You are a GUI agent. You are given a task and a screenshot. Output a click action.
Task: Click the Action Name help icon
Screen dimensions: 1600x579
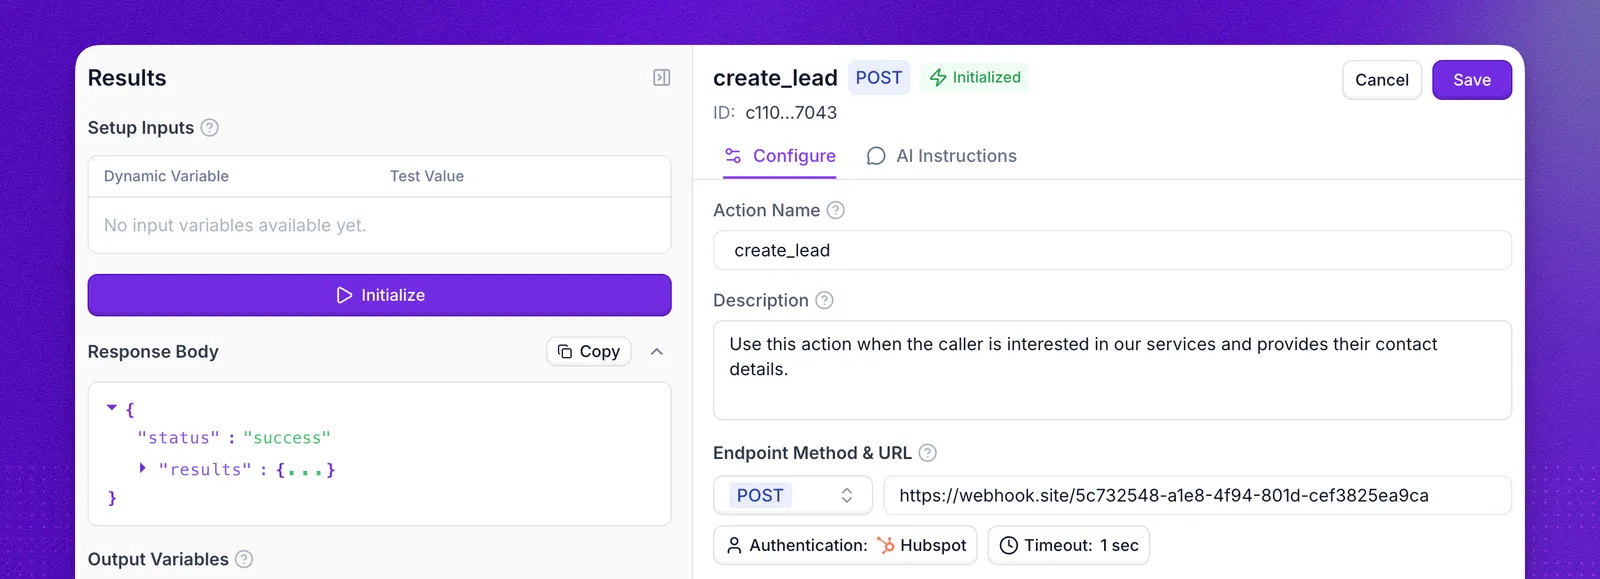pyautogui.click(x=836, y=210)
